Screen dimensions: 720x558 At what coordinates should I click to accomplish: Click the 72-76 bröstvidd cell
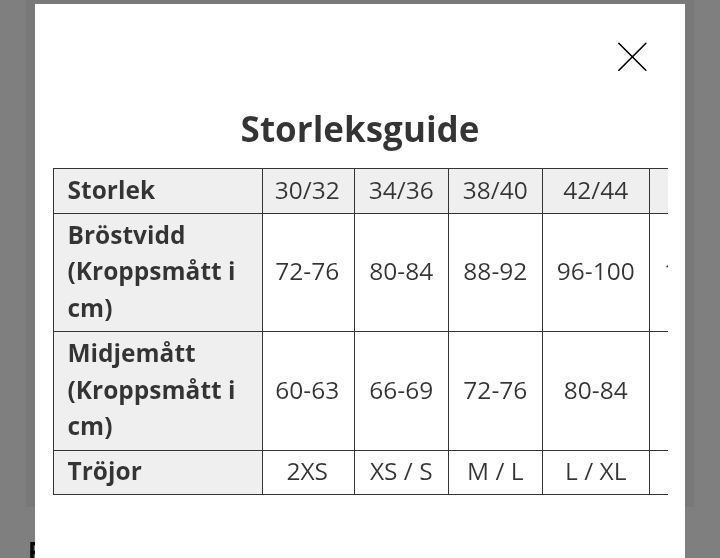point(307,271)
